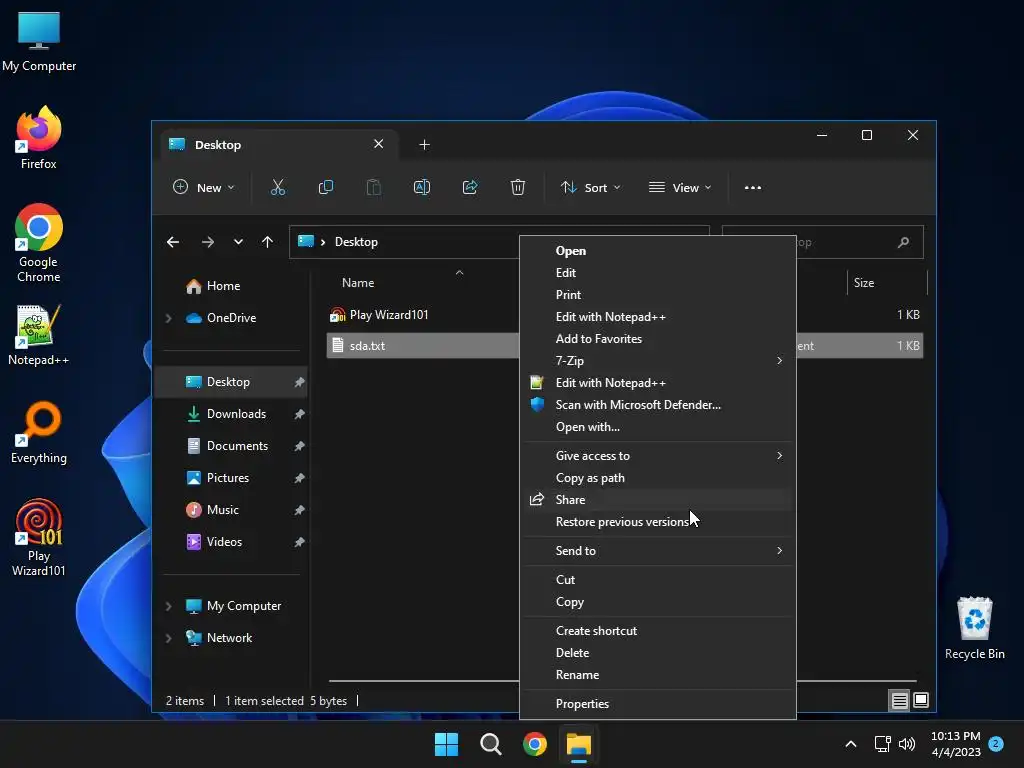Screen dimensions: 1024x768
Task: Open recent locations dropdown arrow
Action: 238,242
